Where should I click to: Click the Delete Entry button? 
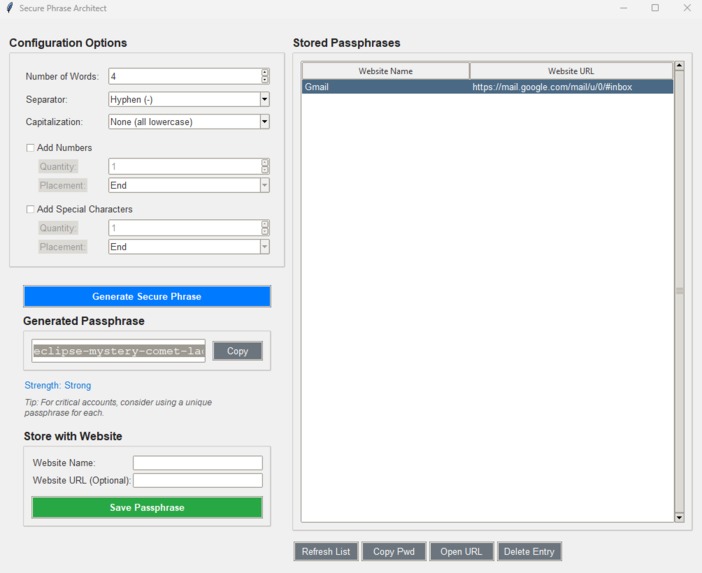529,552
